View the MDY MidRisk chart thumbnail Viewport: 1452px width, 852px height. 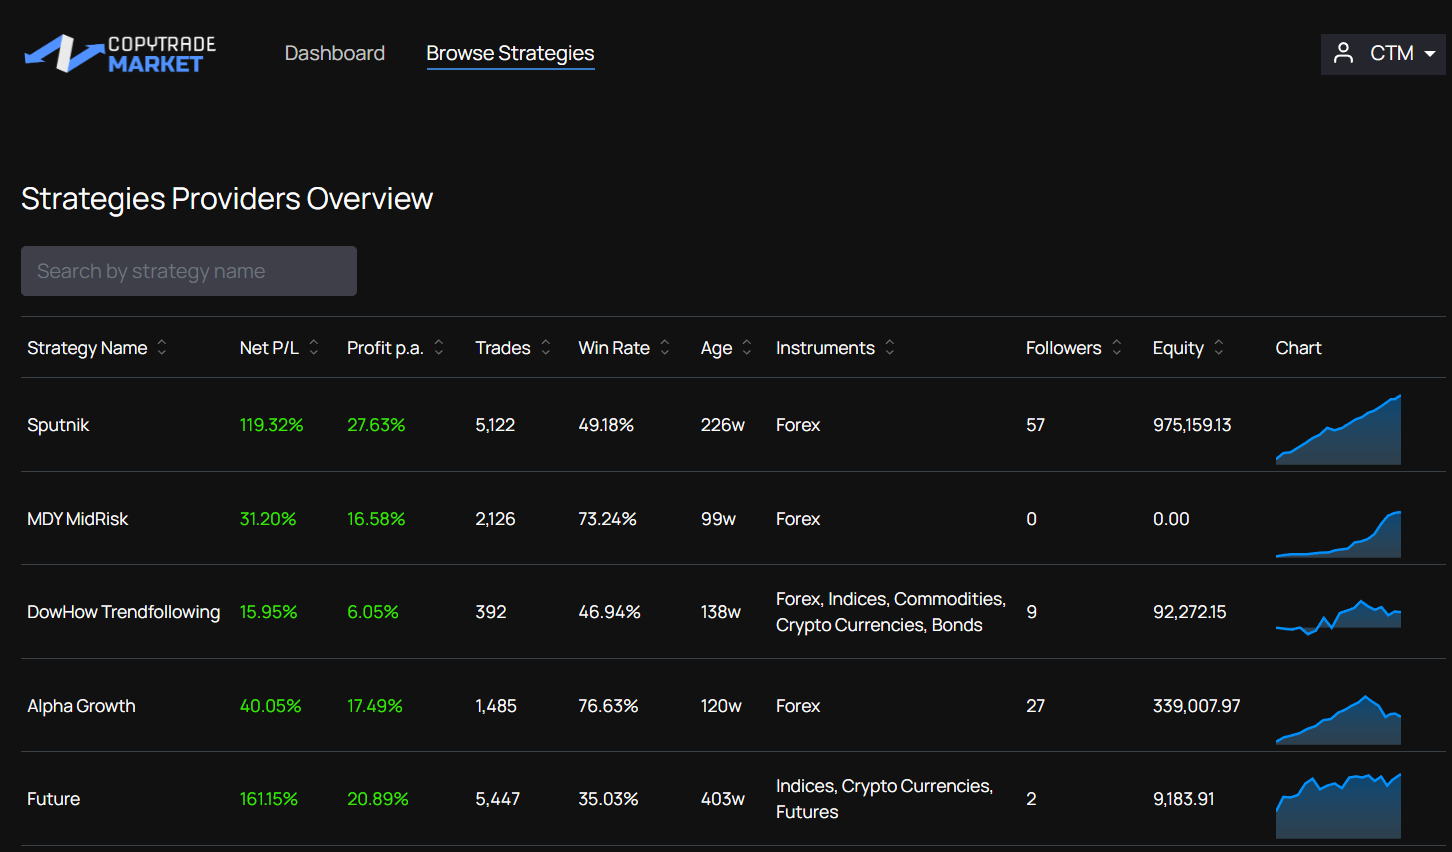pos(1338,534)
